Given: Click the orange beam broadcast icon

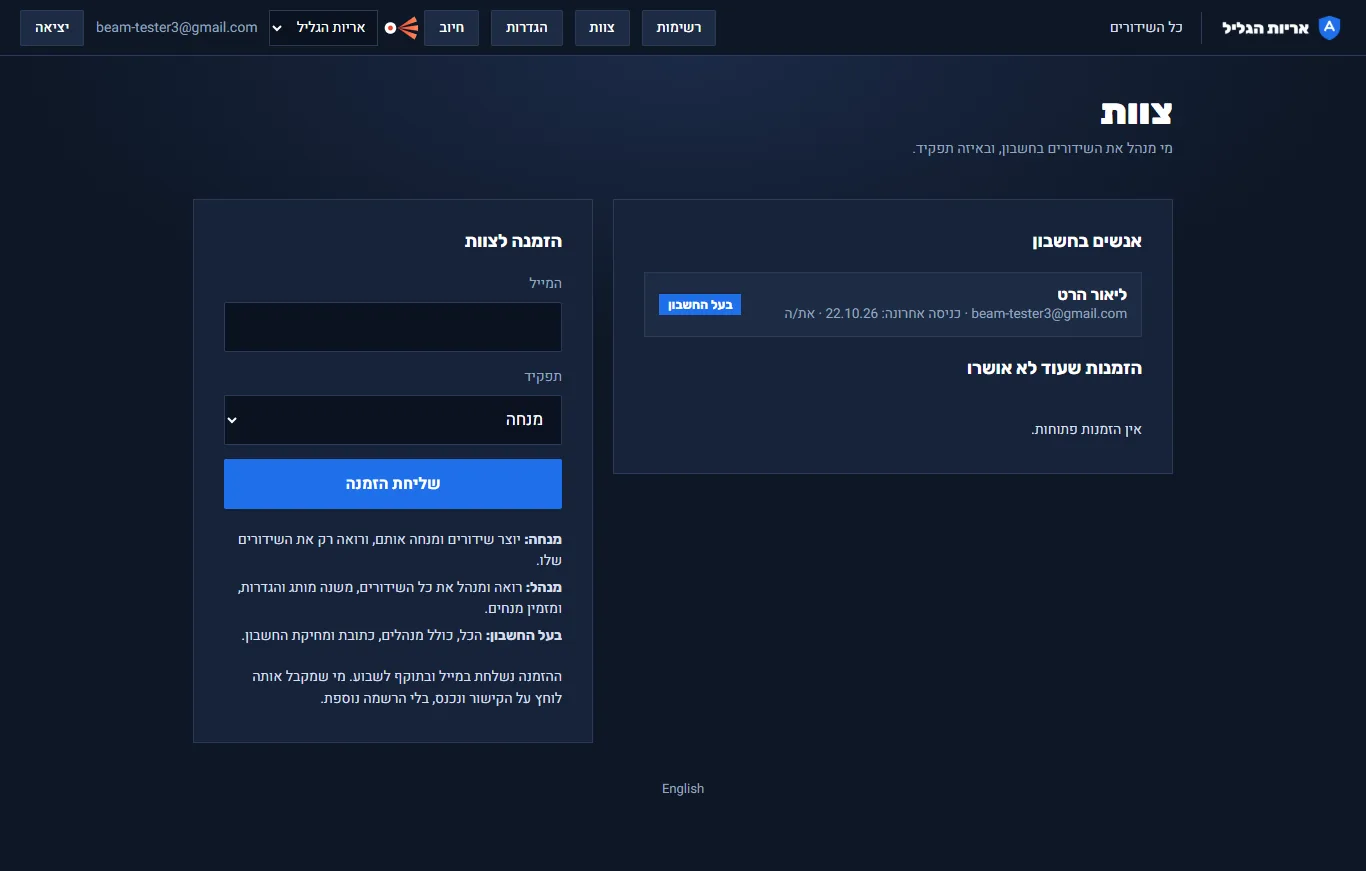Looking at the screenshot, I should pos(401,28).
